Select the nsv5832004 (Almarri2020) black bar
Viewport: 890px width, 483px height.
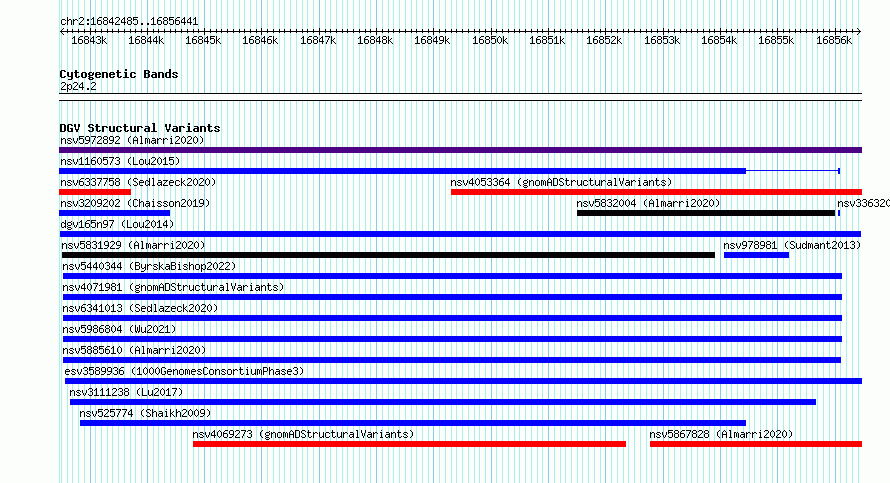point(706,213)
